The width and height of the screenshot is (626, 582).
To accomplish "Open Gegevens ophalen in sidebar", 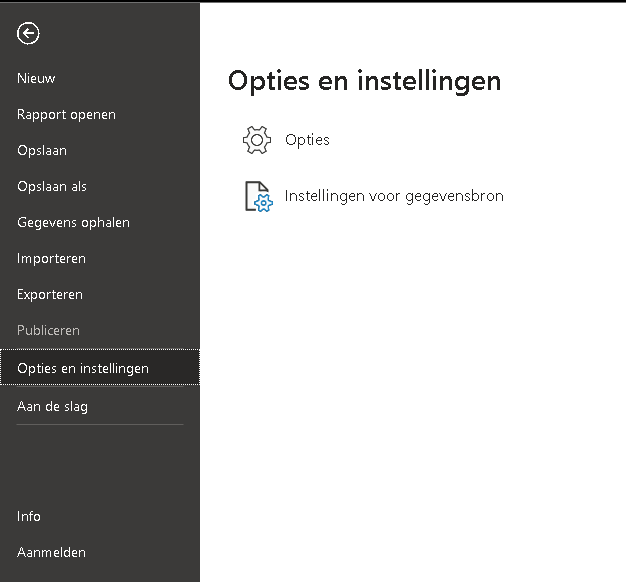I will pos(73,222).
